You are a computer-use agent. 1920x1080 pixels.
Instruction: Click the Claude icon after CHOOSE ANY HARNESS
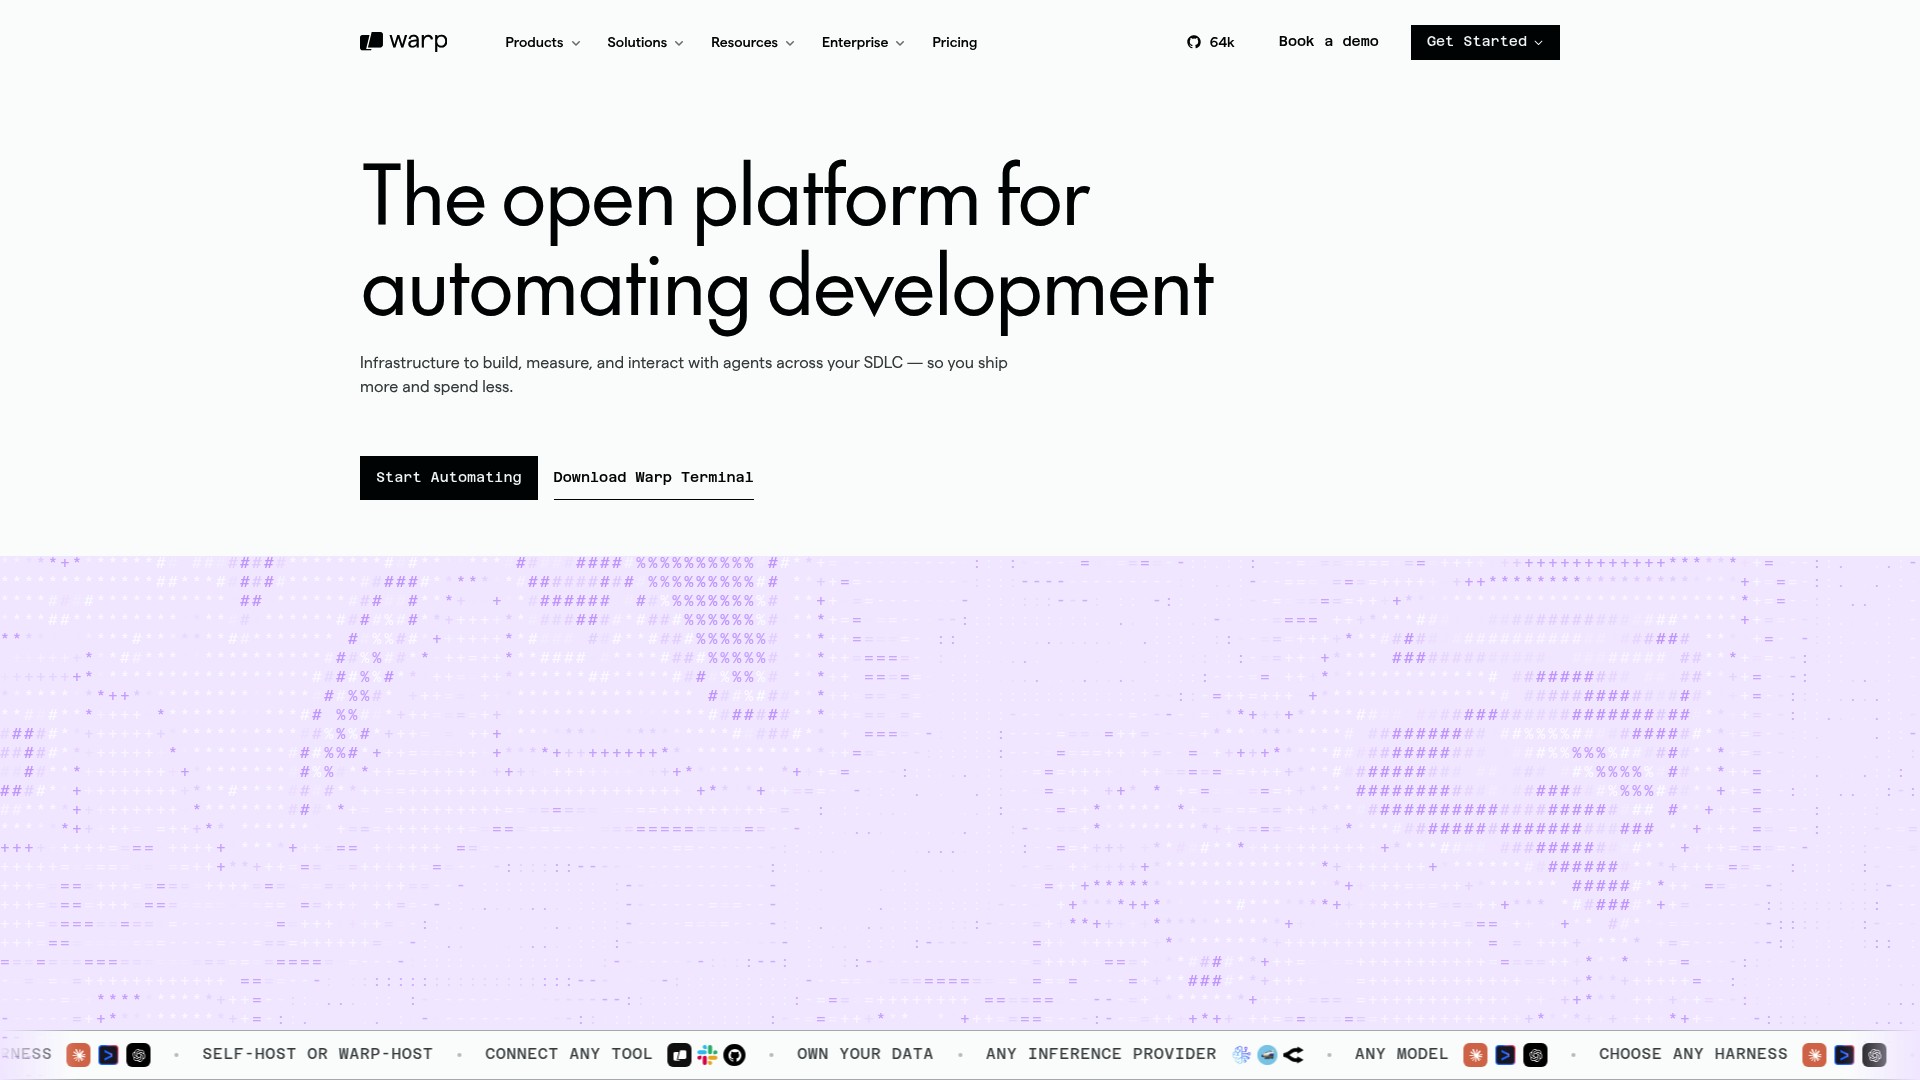[x=1814, y=1055]
